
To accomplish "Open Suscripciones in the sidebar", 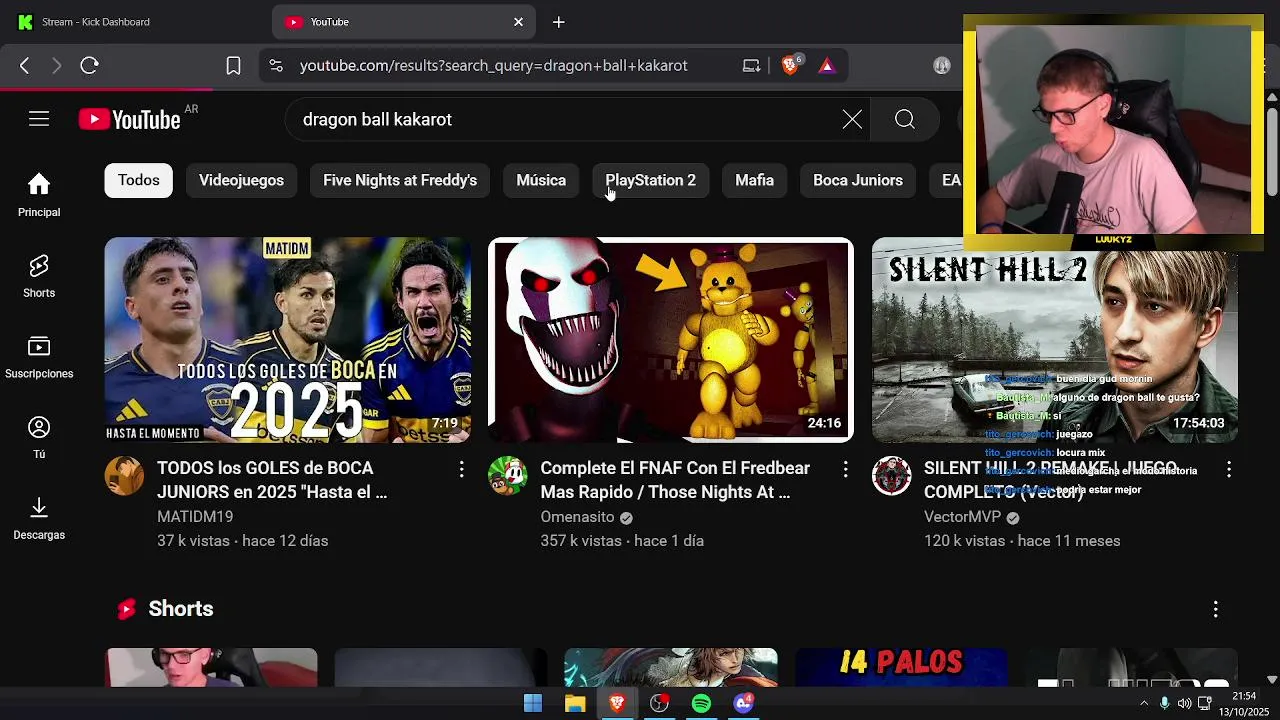I will 39,357.
